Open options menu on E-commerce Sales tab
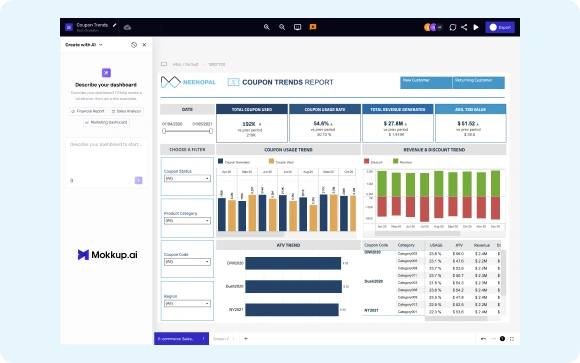 (x=203, y=339)
